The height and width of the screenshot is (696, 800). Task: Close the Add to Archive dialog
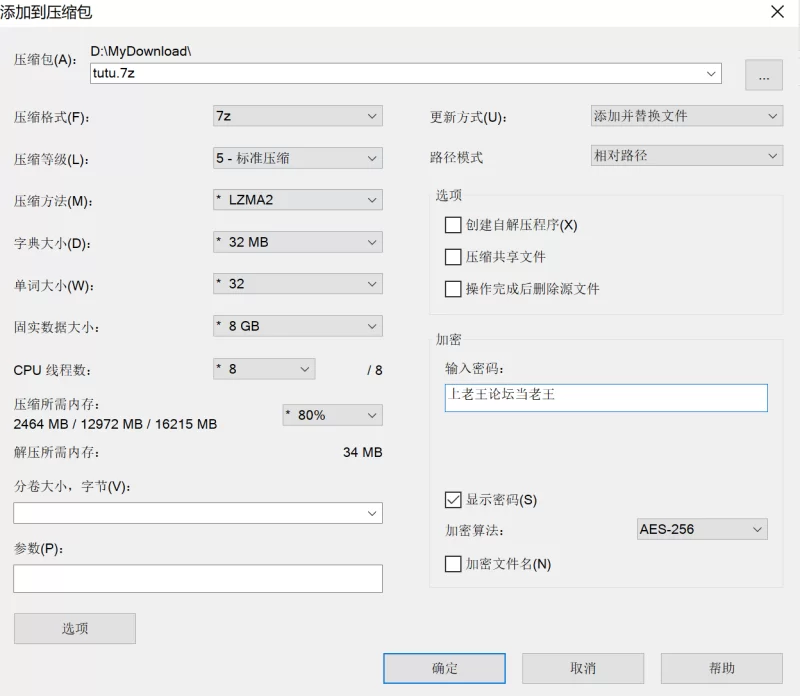click(776, 12)
